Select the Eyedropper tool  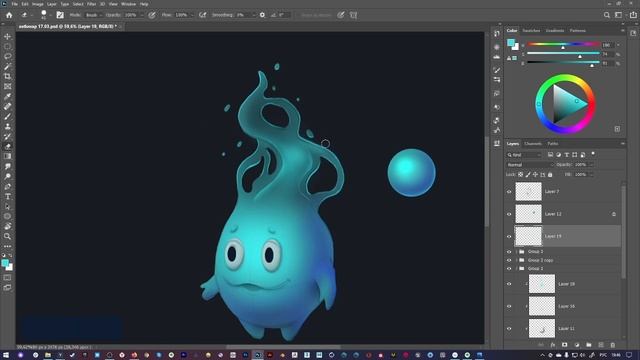tap(7, 96)
